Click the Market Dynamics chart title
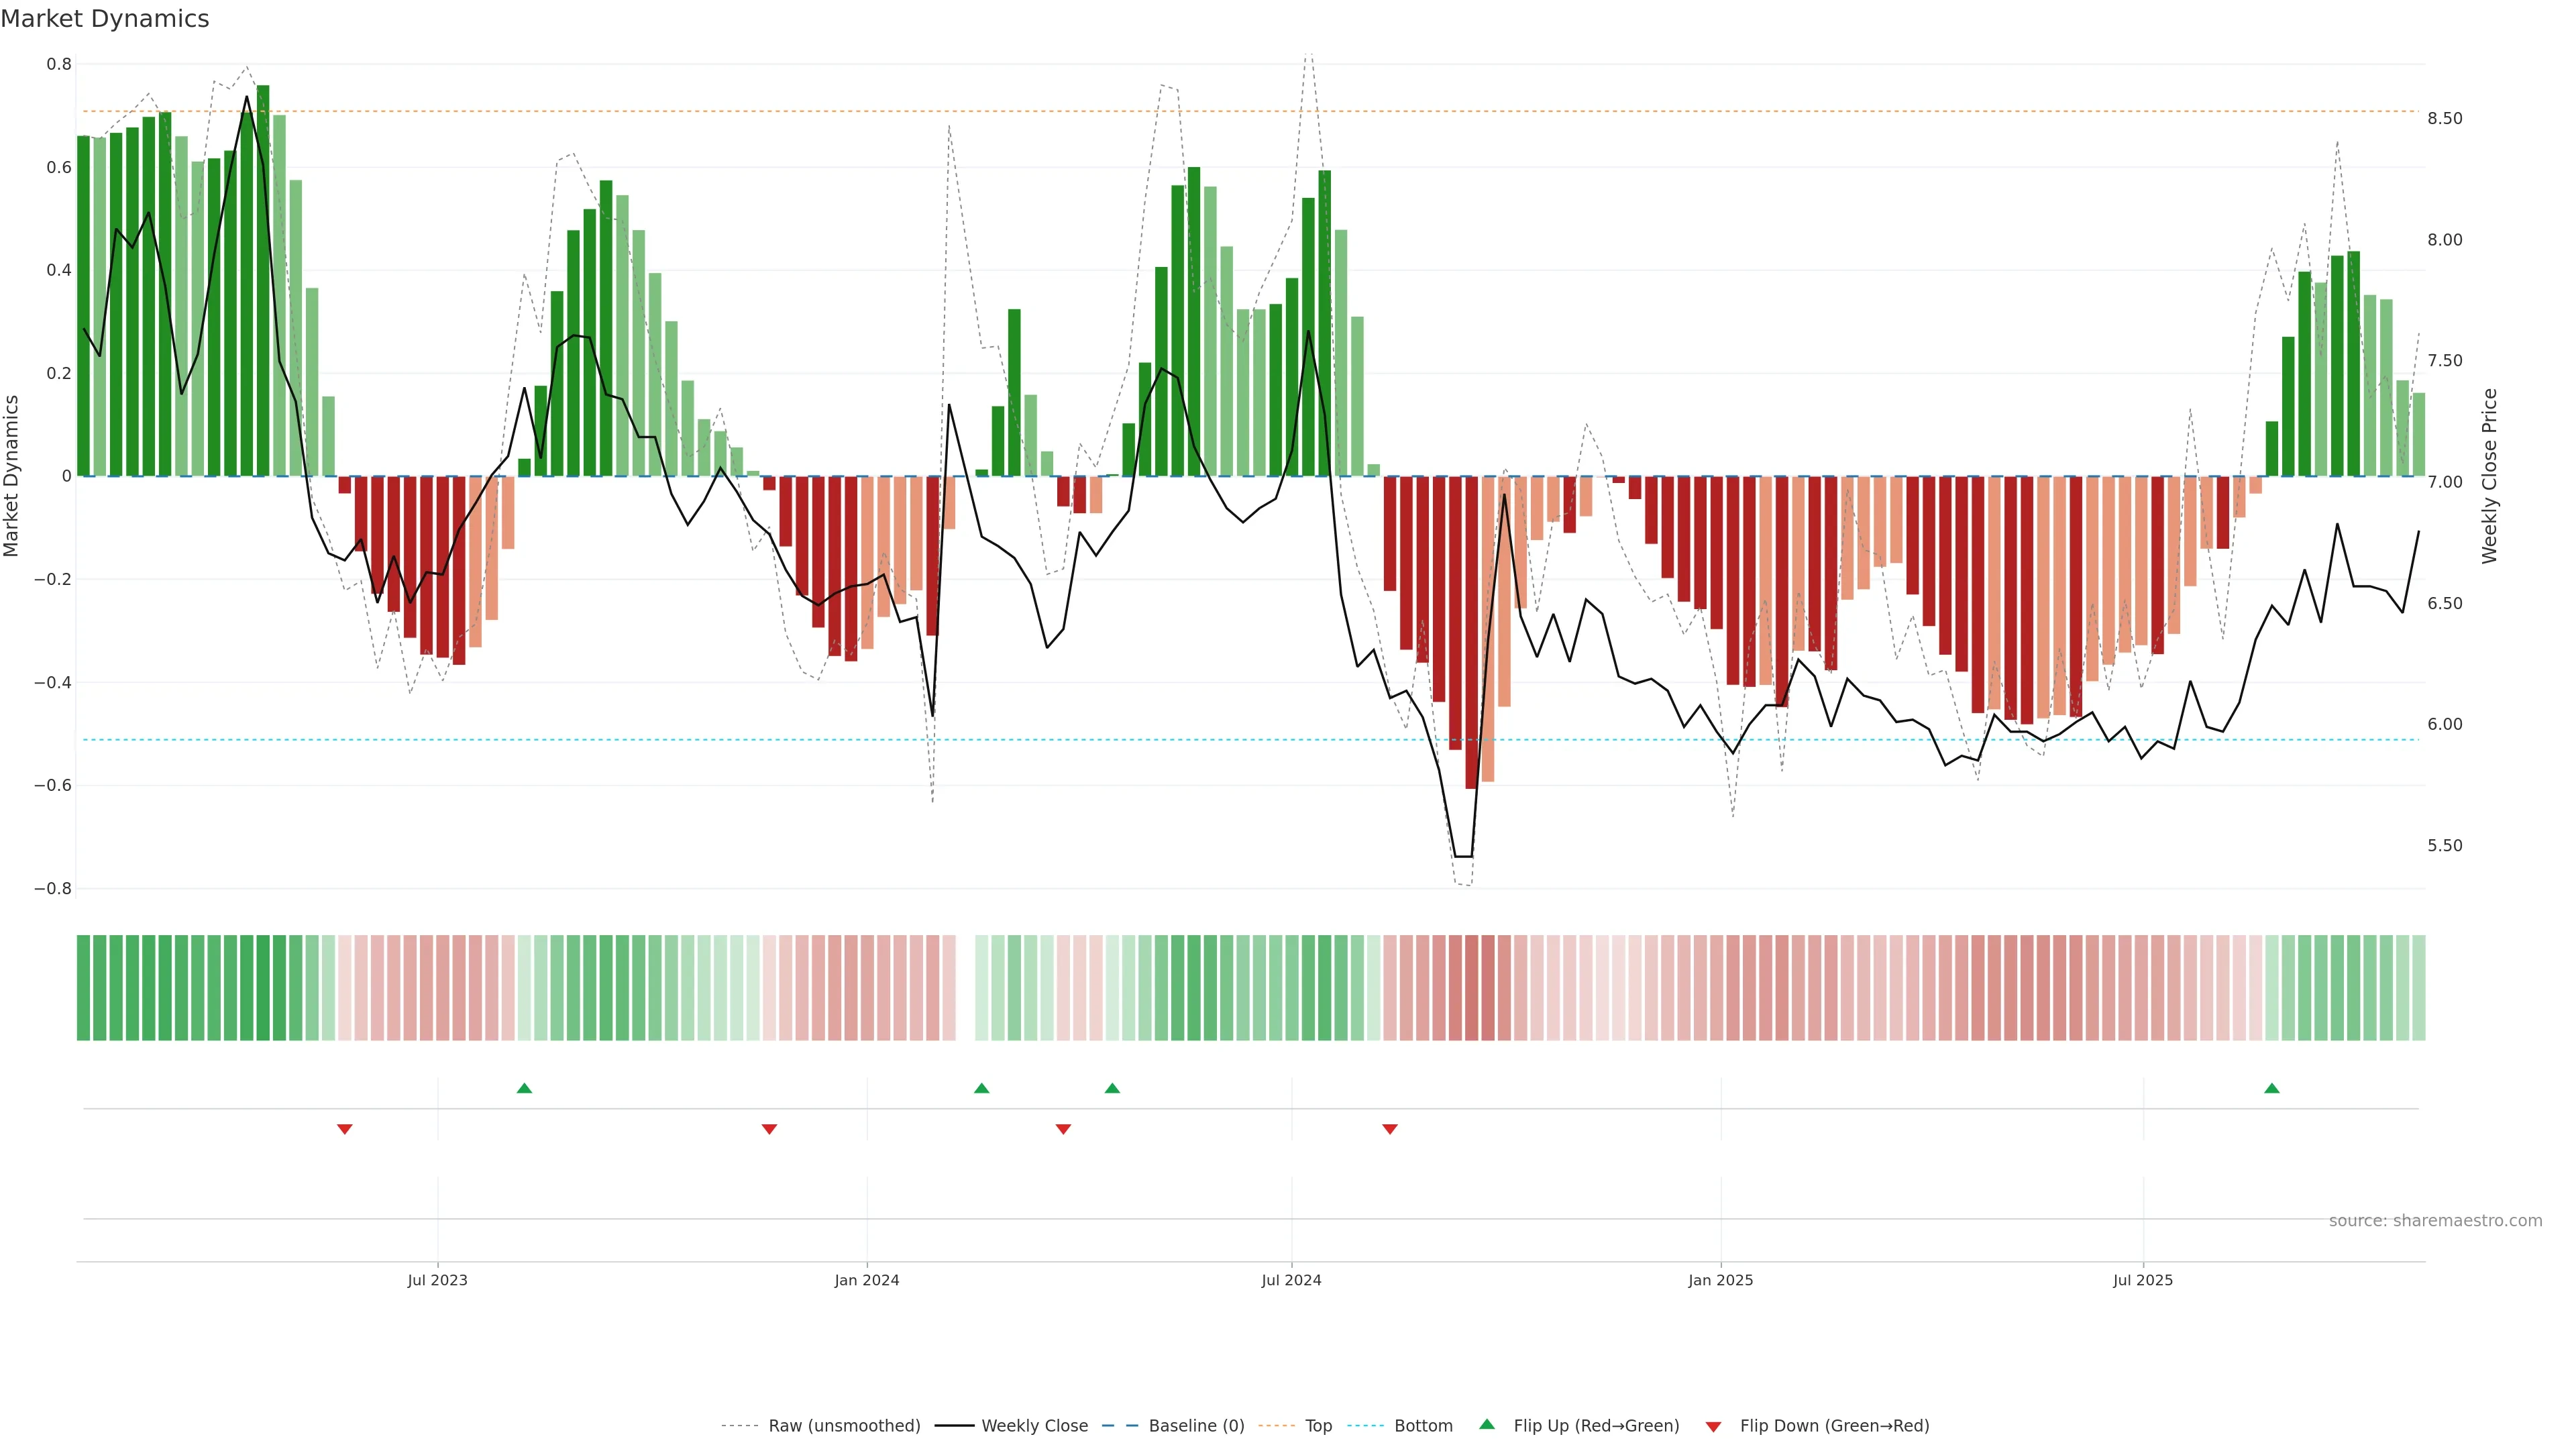Viewport: 2576px width, 1449px height. tap(105, 19)
